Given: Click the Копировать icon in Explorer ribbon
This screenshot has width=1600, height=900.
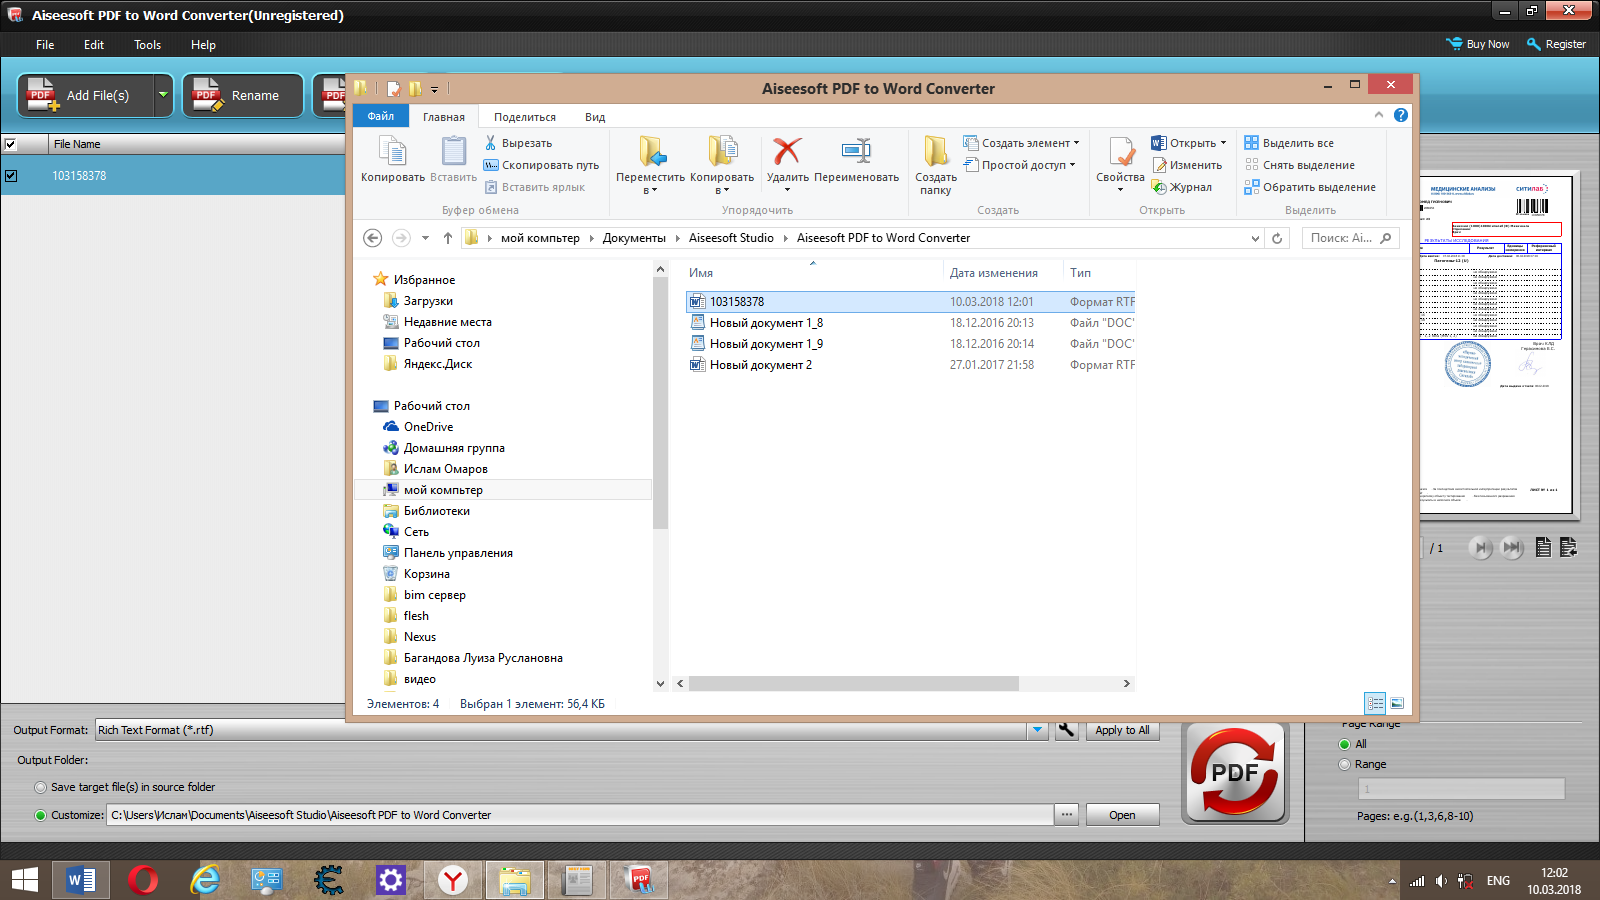Looking at the screenshot, I should tap(393, 159).
